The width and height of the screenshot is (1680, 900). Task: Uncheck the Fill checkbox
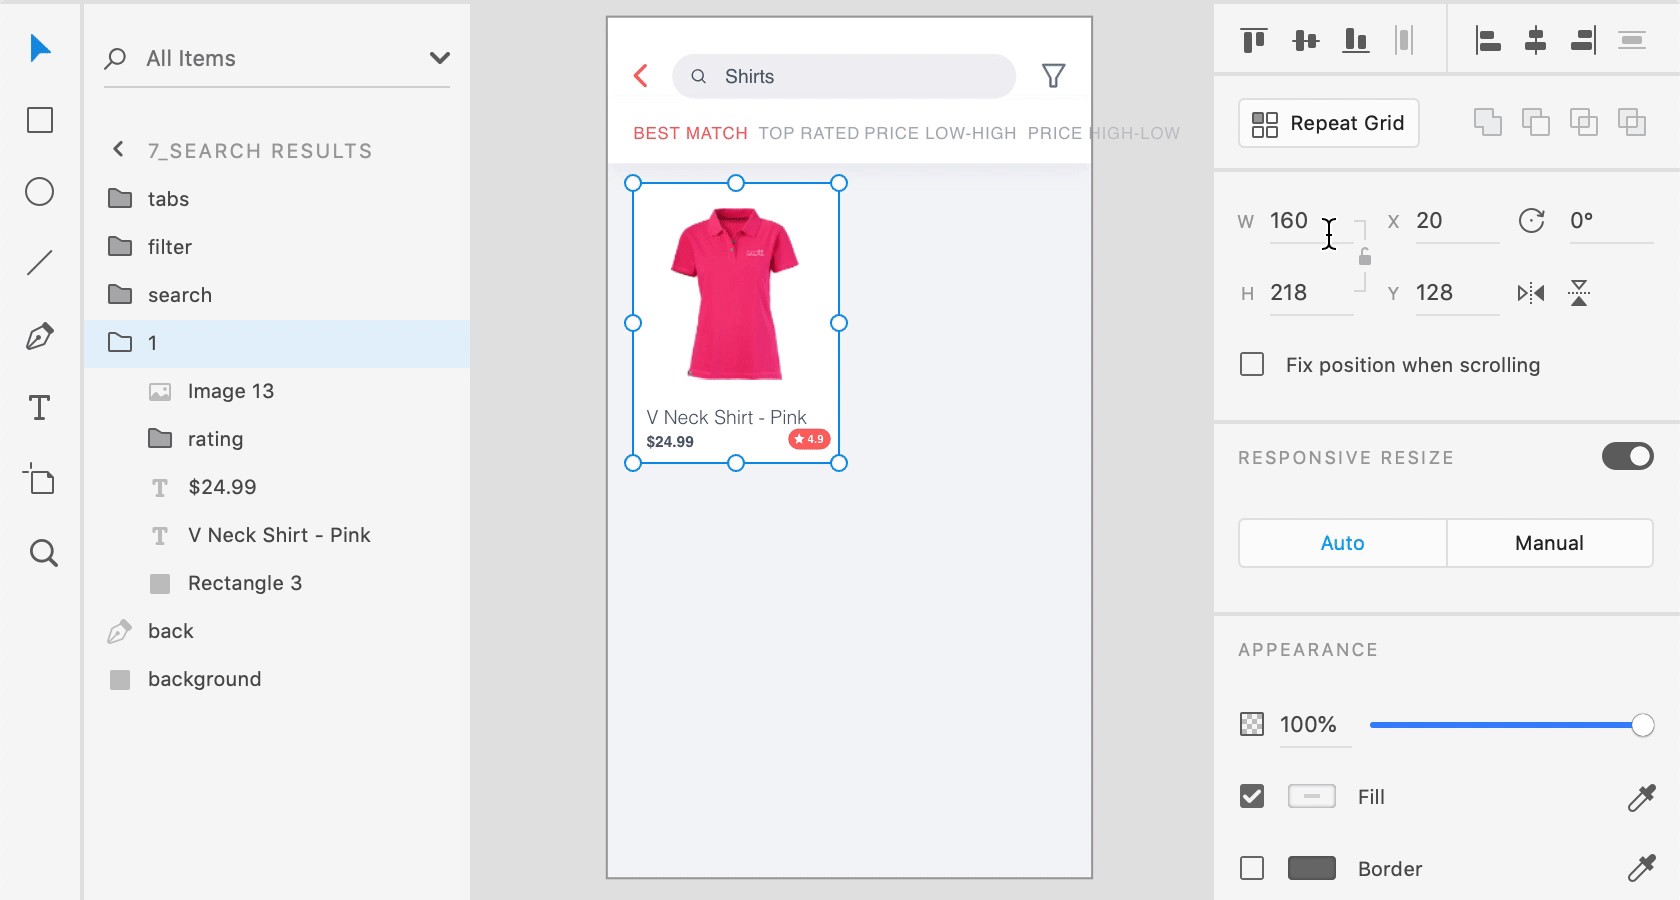1252,796
